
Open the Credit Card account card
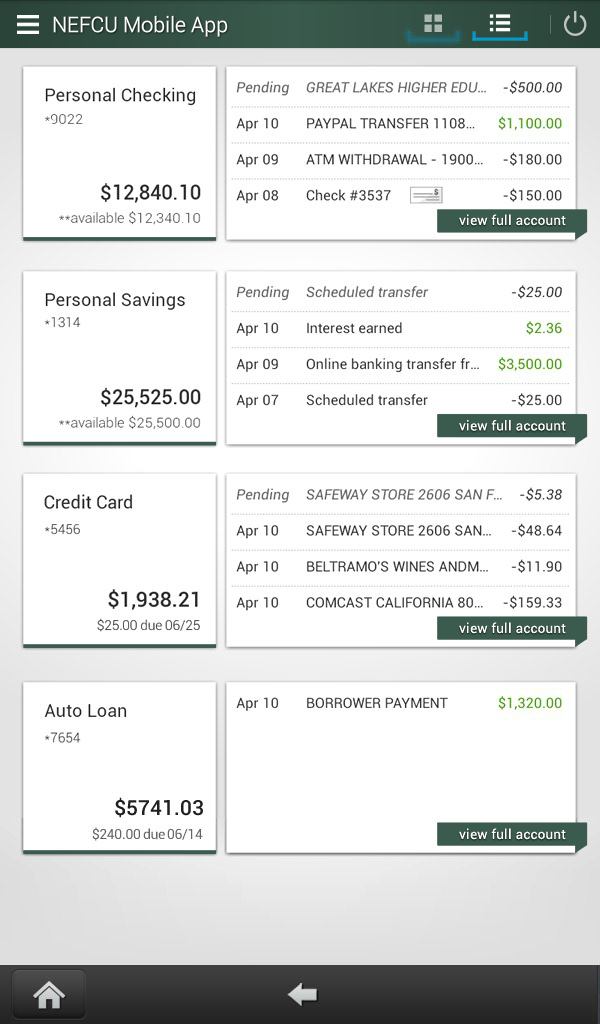coord(119,560)
